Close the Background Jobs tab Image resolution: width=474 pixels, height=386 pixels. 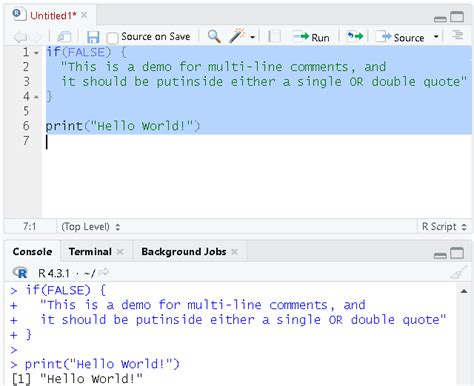234,252
